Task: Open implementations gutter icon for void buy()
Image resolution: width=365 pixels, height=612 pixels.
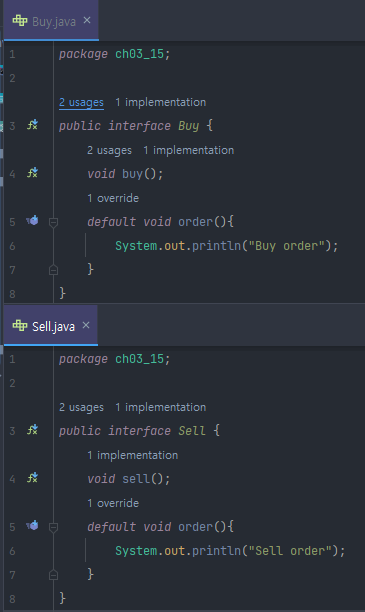Action: point(32,173)
